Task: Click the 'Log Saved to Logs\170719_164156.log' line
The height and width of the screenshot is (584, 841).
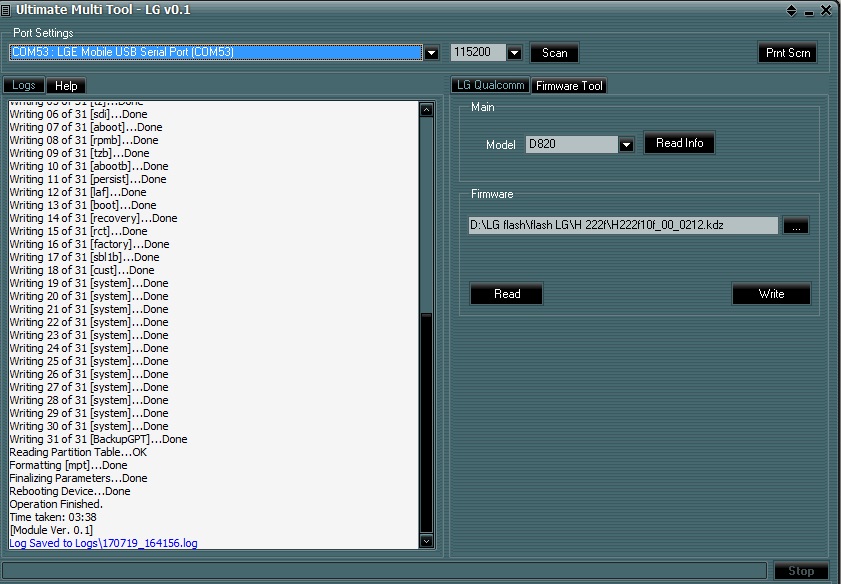Action: (104, 543)
